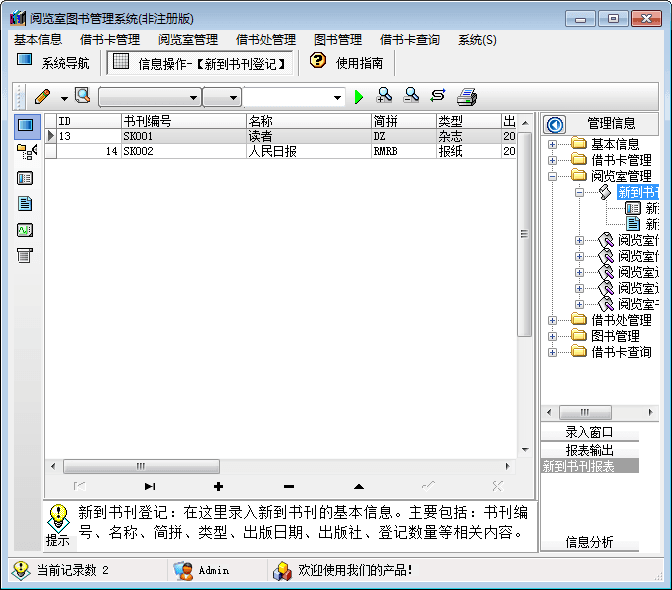Expand the 基本信息 tree node
Viewport: 672px width, 590px height.
pyautogui.click(x=552, y=144)
